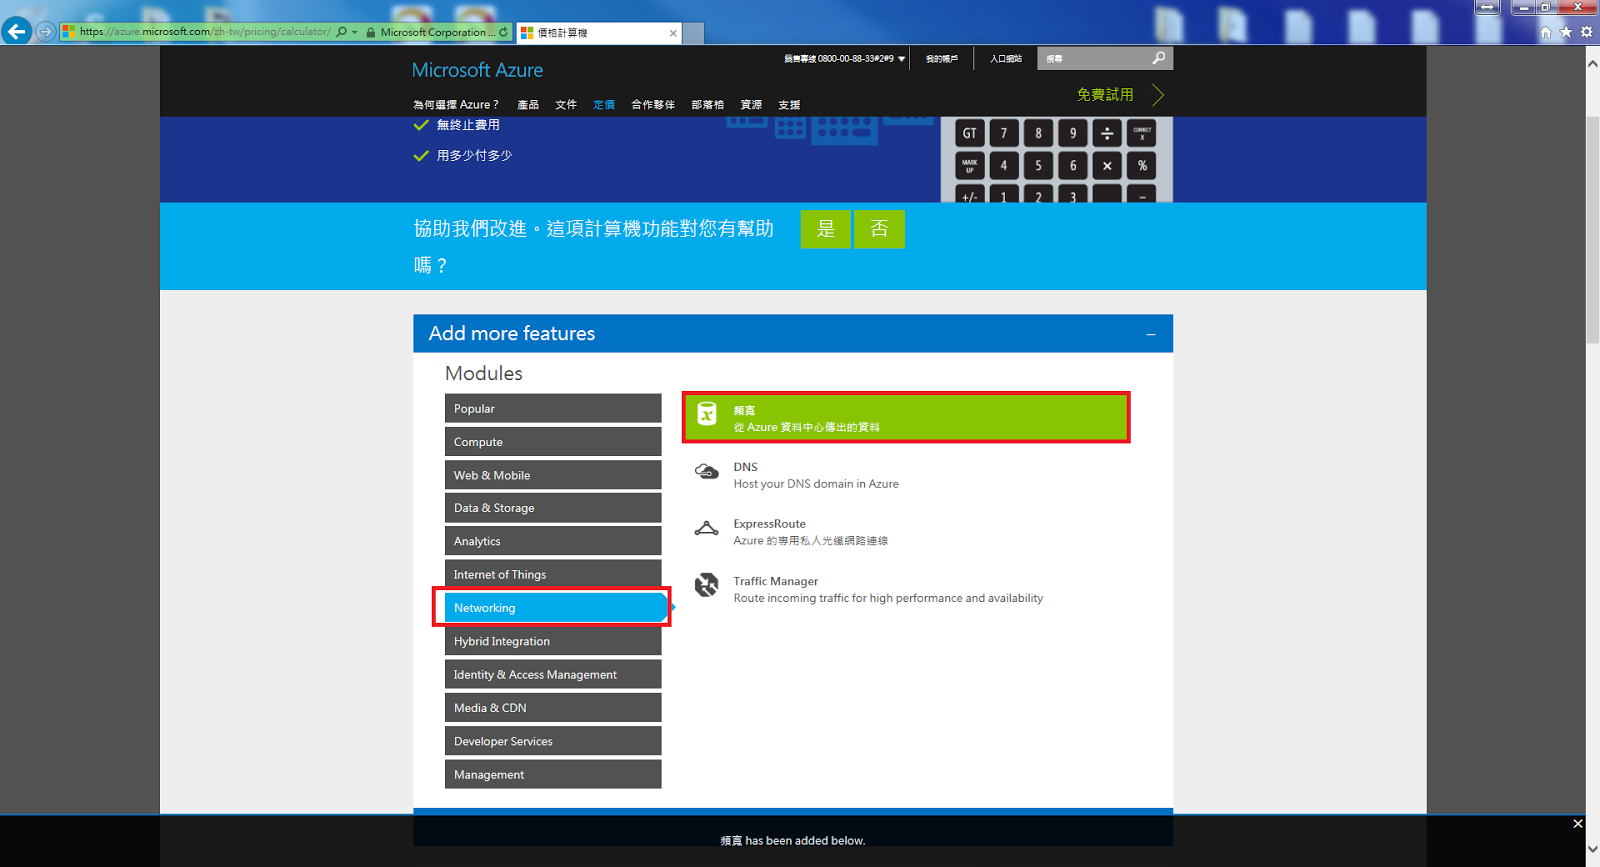Select the Popular module category
The height and width of the screenshot is (867, 1600).
pos(553,408)
